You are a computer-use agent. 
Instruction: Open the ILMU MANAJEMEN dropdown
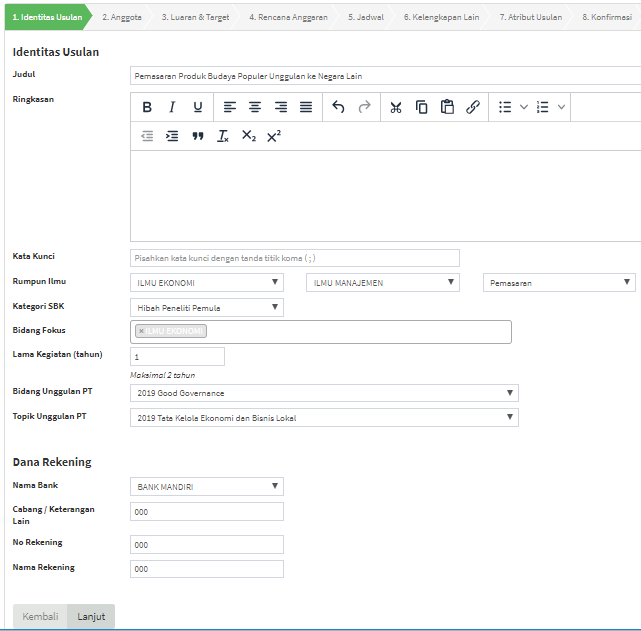[383, 282]
